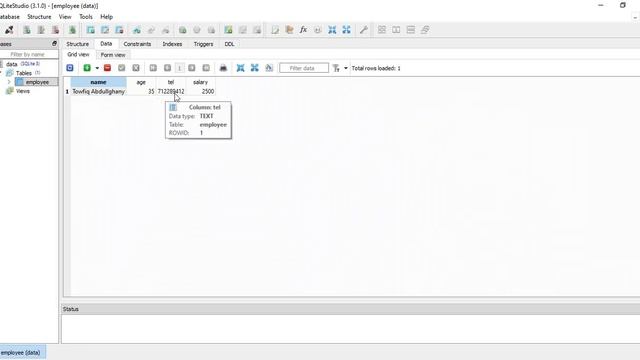Click the Tile windows vertically icon
This screenshot has width=640, height=360.
[x=411, y=30]
